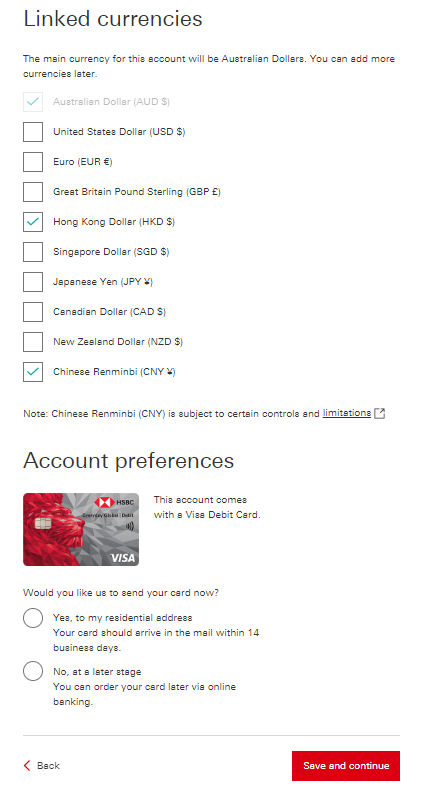Viewport: 443px width, 787px height.
Task: Untick the Chinese Renminbi checkbox
Action: pyautogui.click(x=33, y=372)
